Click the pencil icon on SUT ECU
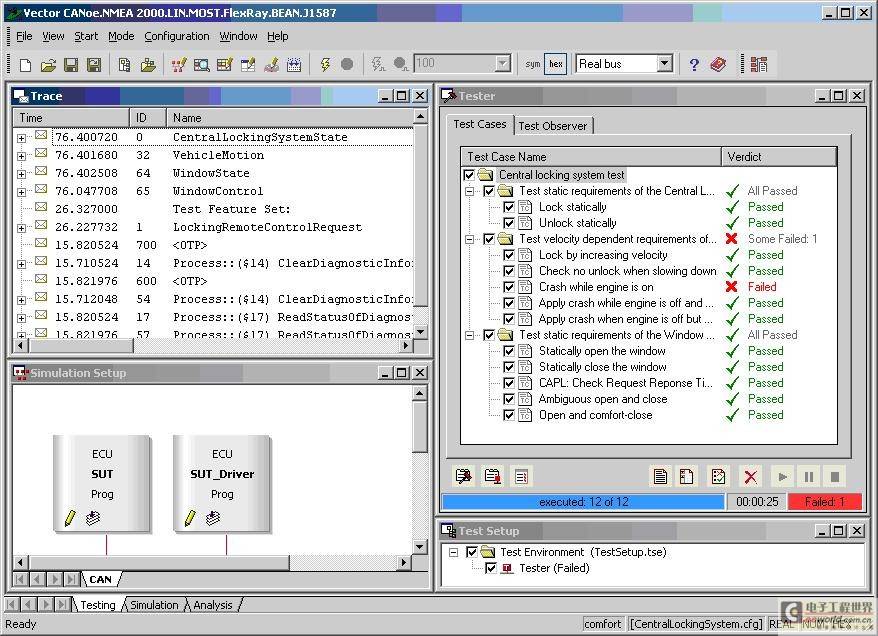 (x=70, y=518)
